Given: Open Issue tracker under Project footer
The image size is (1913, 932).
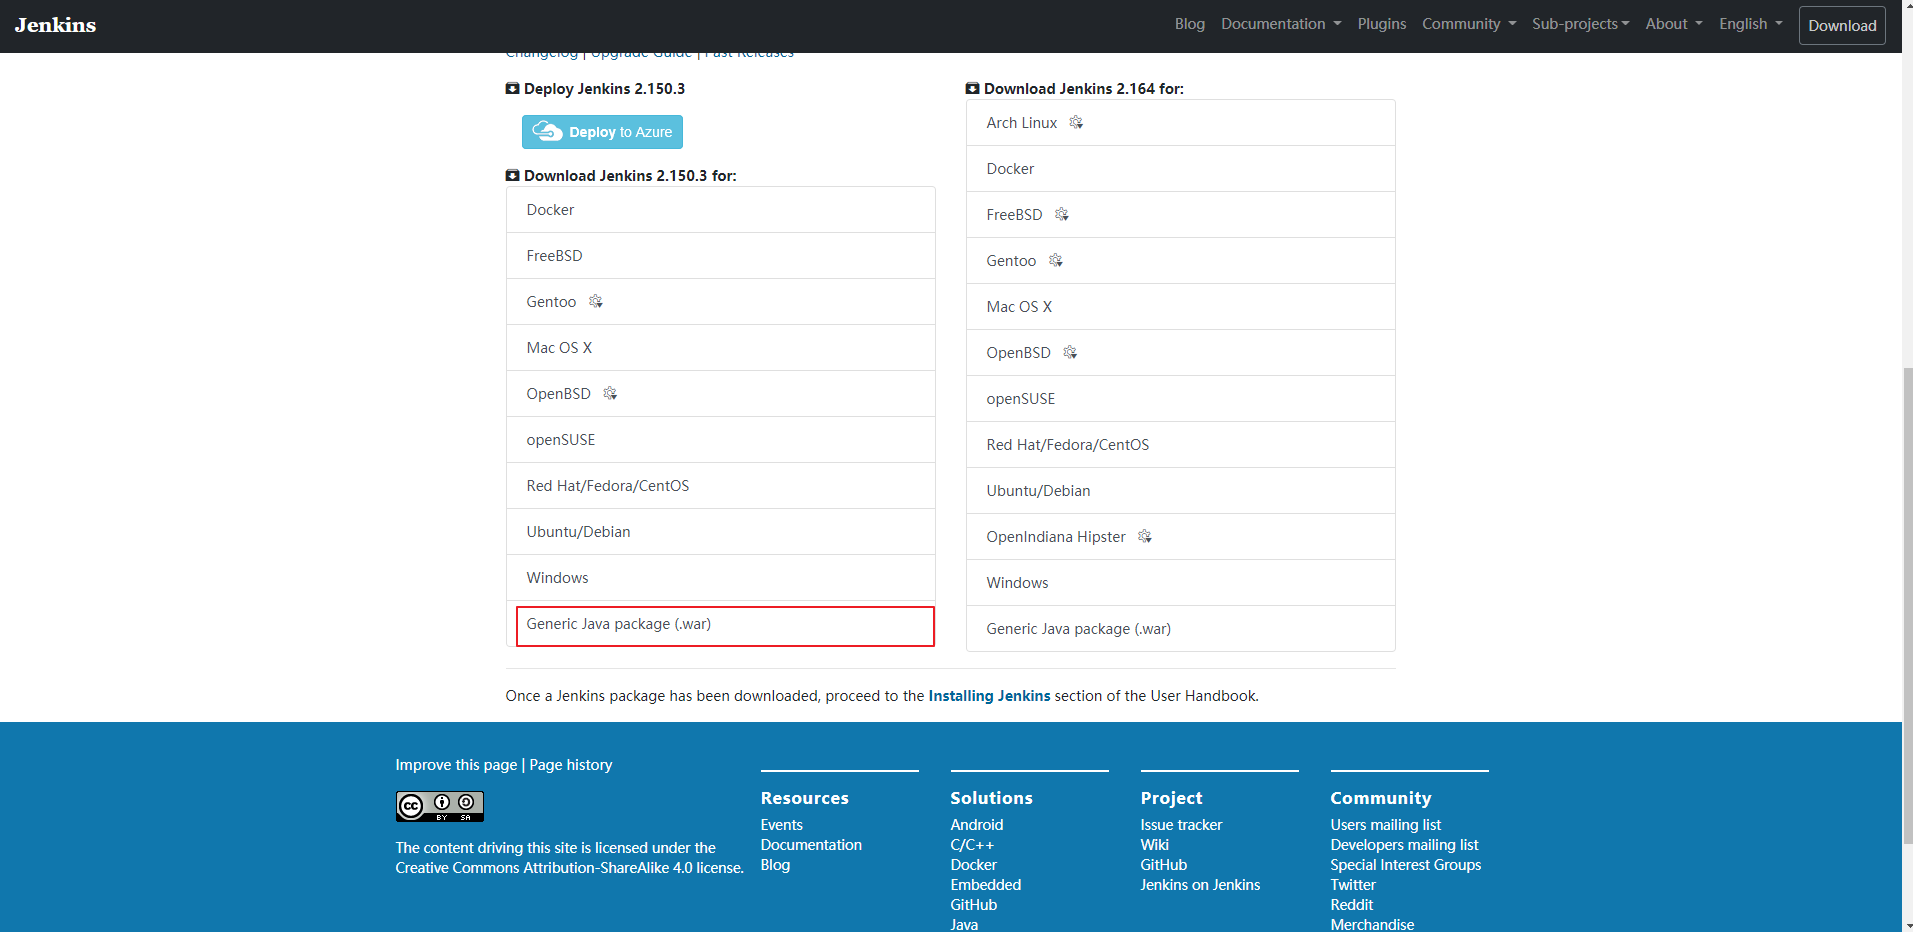Looking at the screenshot, I should tap(1181, 825).
